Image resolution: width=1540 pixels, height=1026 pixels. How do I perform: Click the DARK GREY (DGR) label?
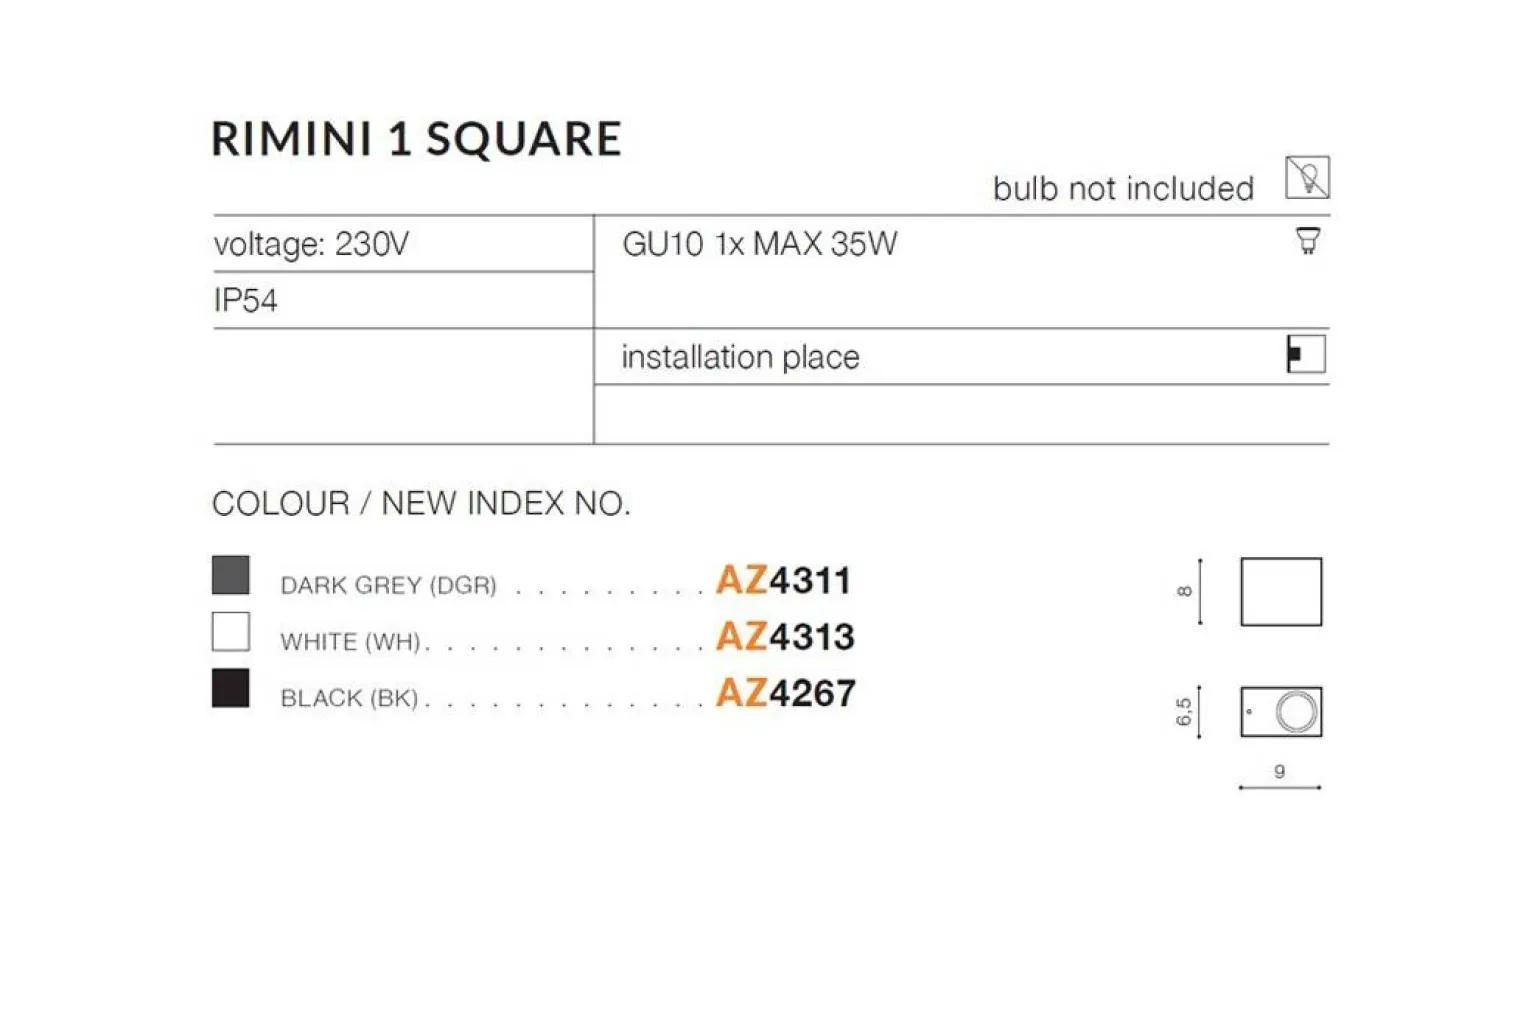coord(388,585)
